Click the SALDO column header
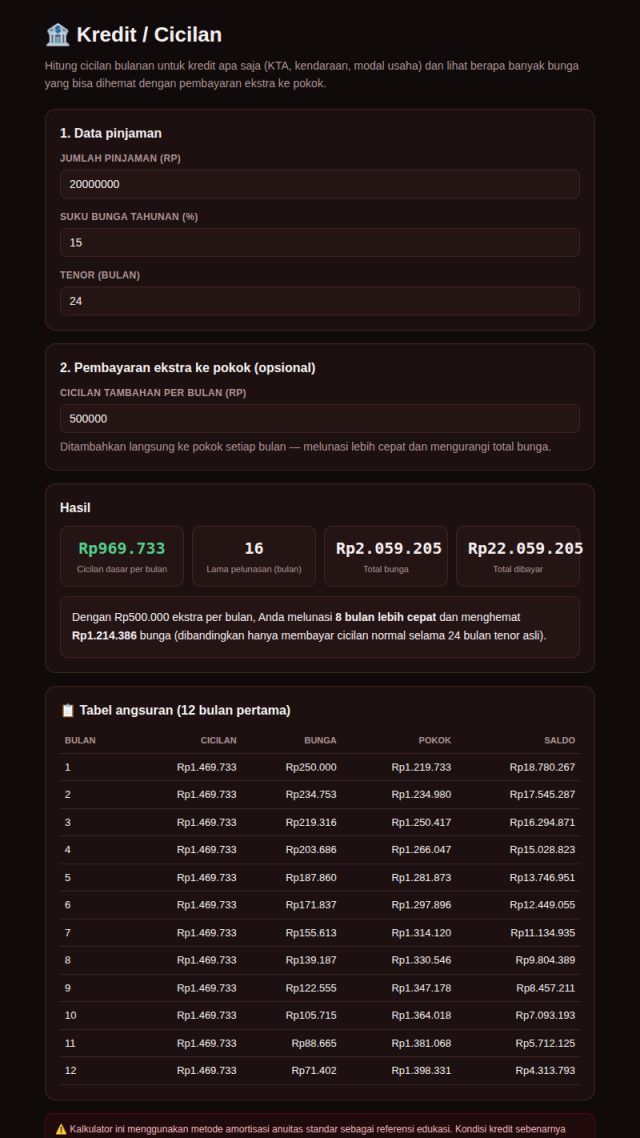 coord(559,740)
